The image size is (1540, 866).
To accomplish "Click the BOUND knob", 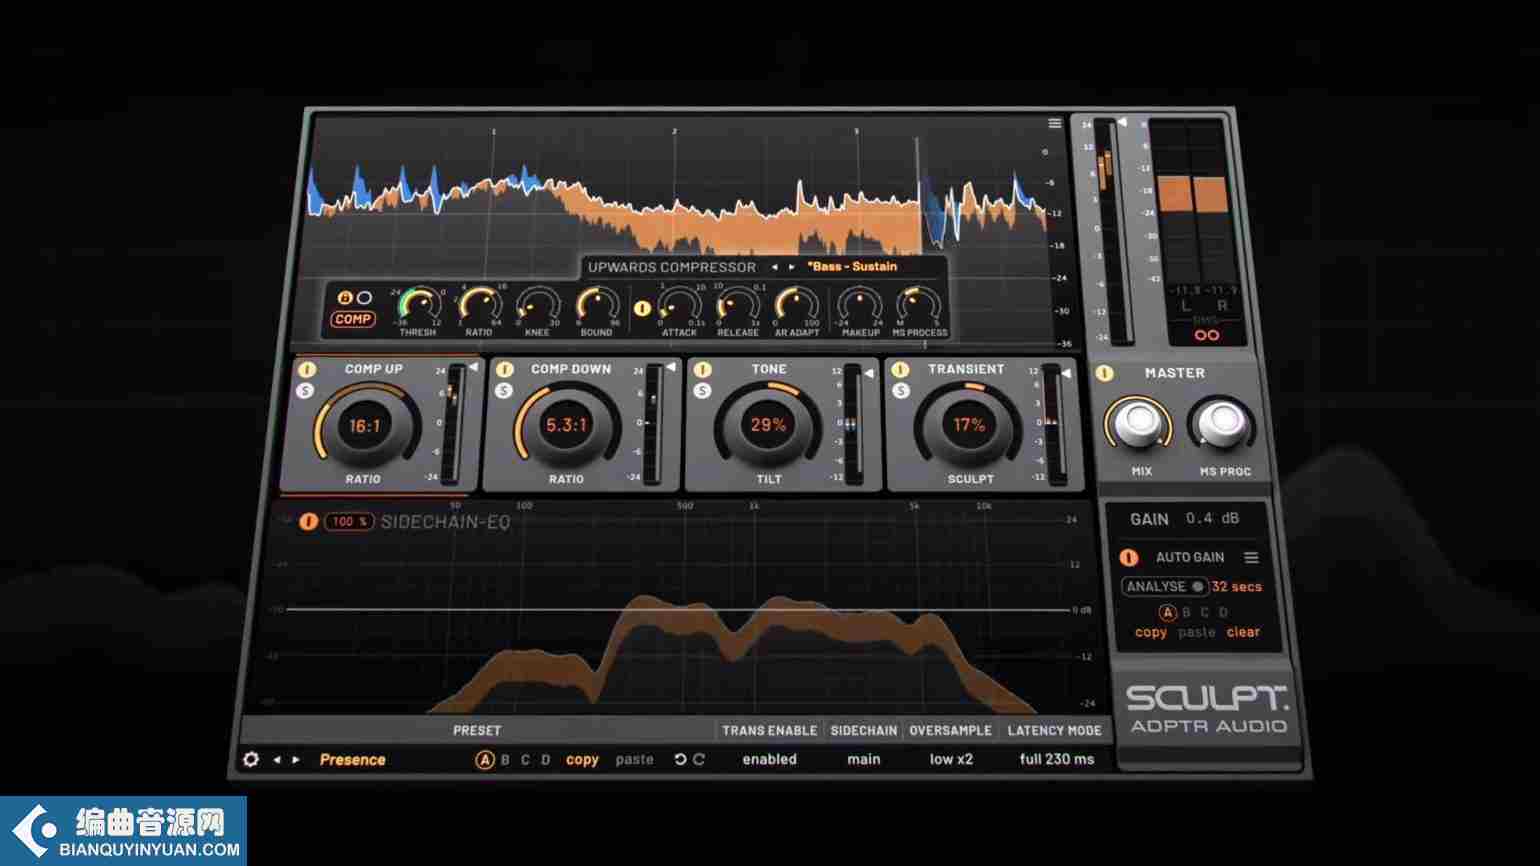I will tap(596, 304).
